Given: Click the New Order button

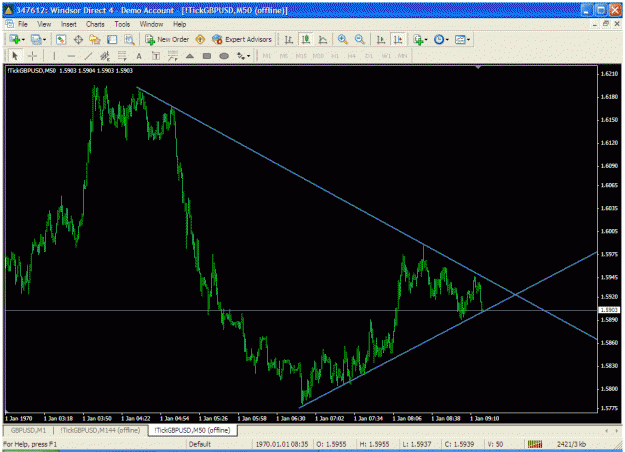Looking at the screenshot, I should pos(167,39).
